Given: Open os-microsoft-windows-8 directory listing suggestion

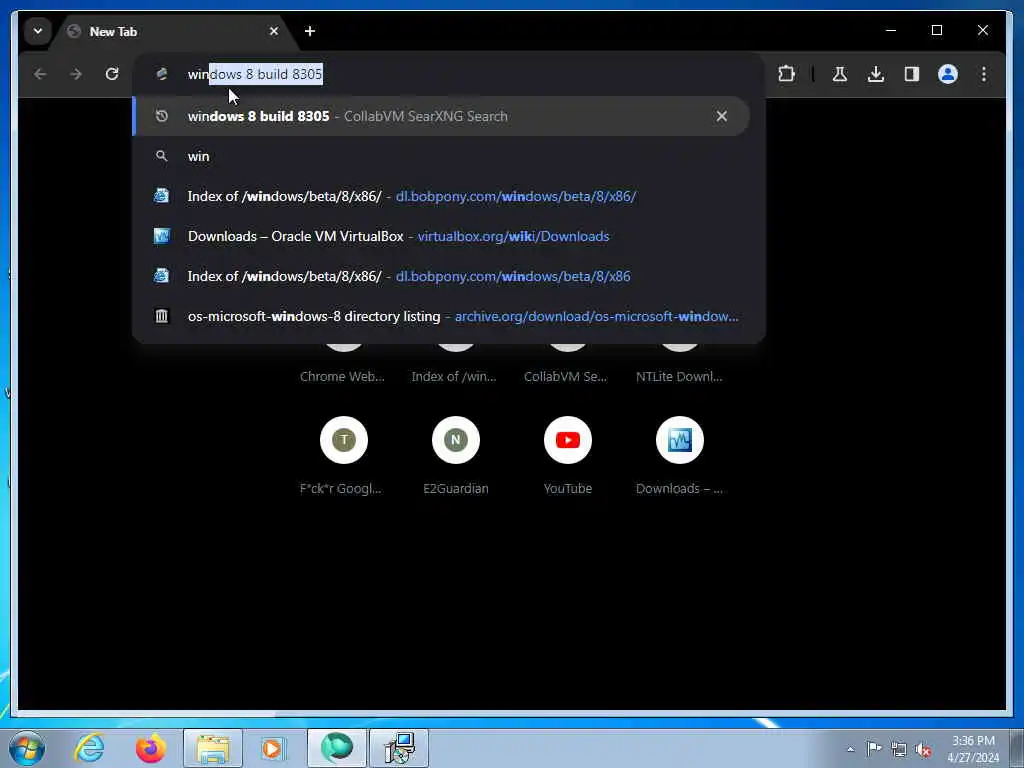Looking at the screenshot, I should tap(441, 316).
